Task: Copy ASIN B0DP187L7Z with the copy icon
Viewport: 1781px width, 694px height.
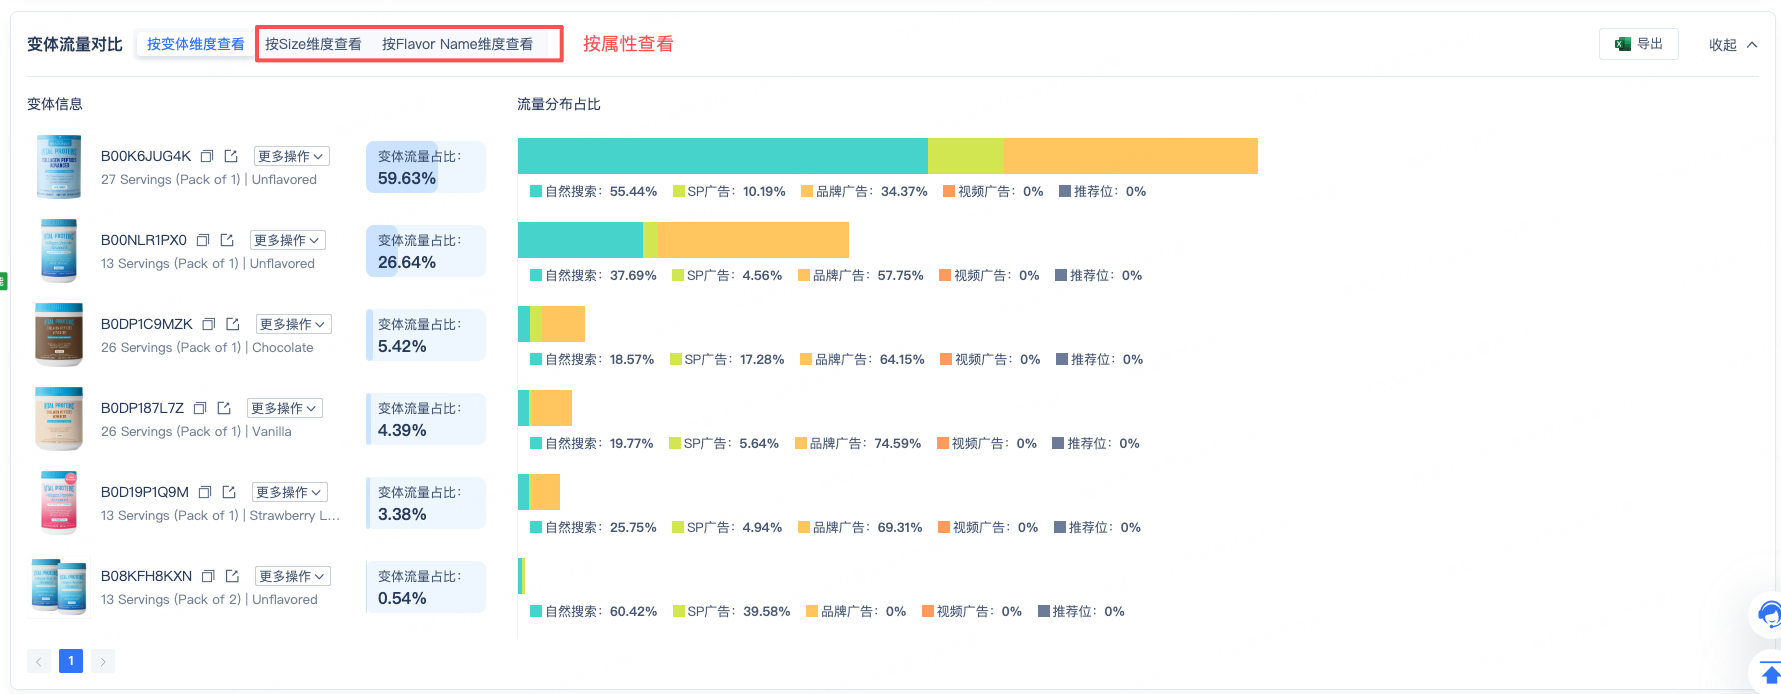Action: pos(200,408)
